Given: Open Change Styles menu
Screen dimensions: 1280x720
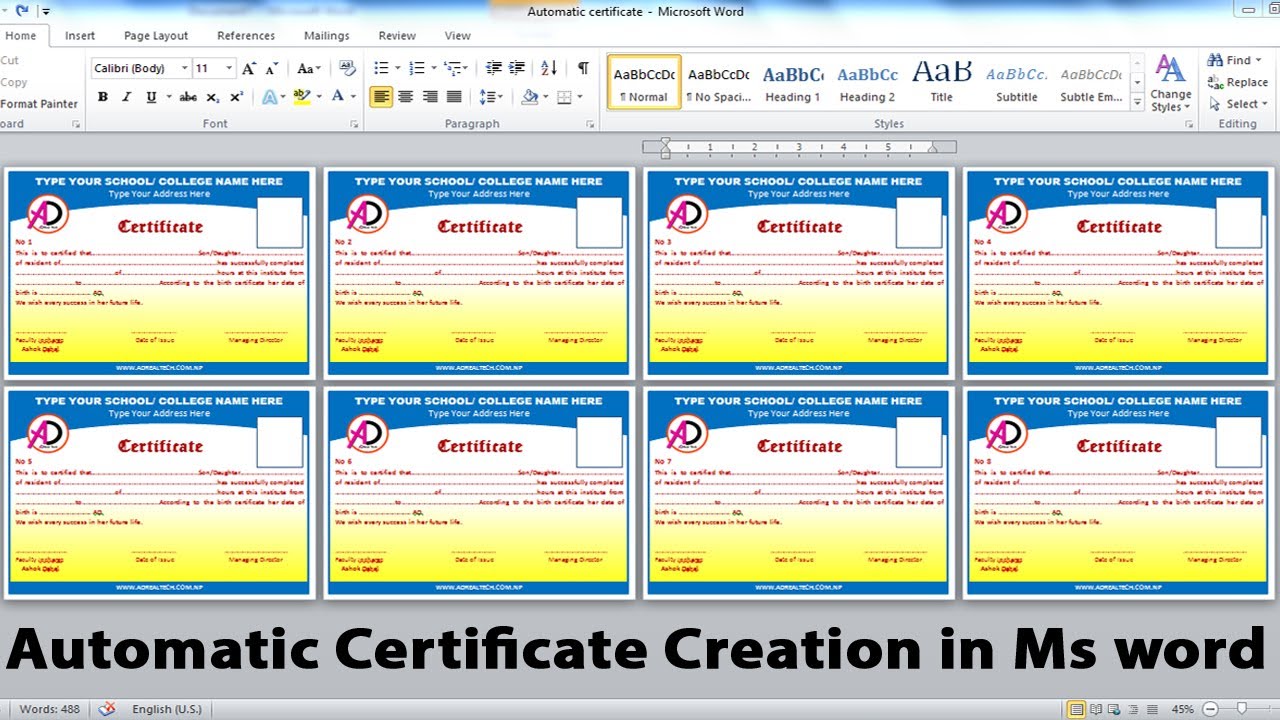Looking at the screenshot, I should tap(1171, 83).
